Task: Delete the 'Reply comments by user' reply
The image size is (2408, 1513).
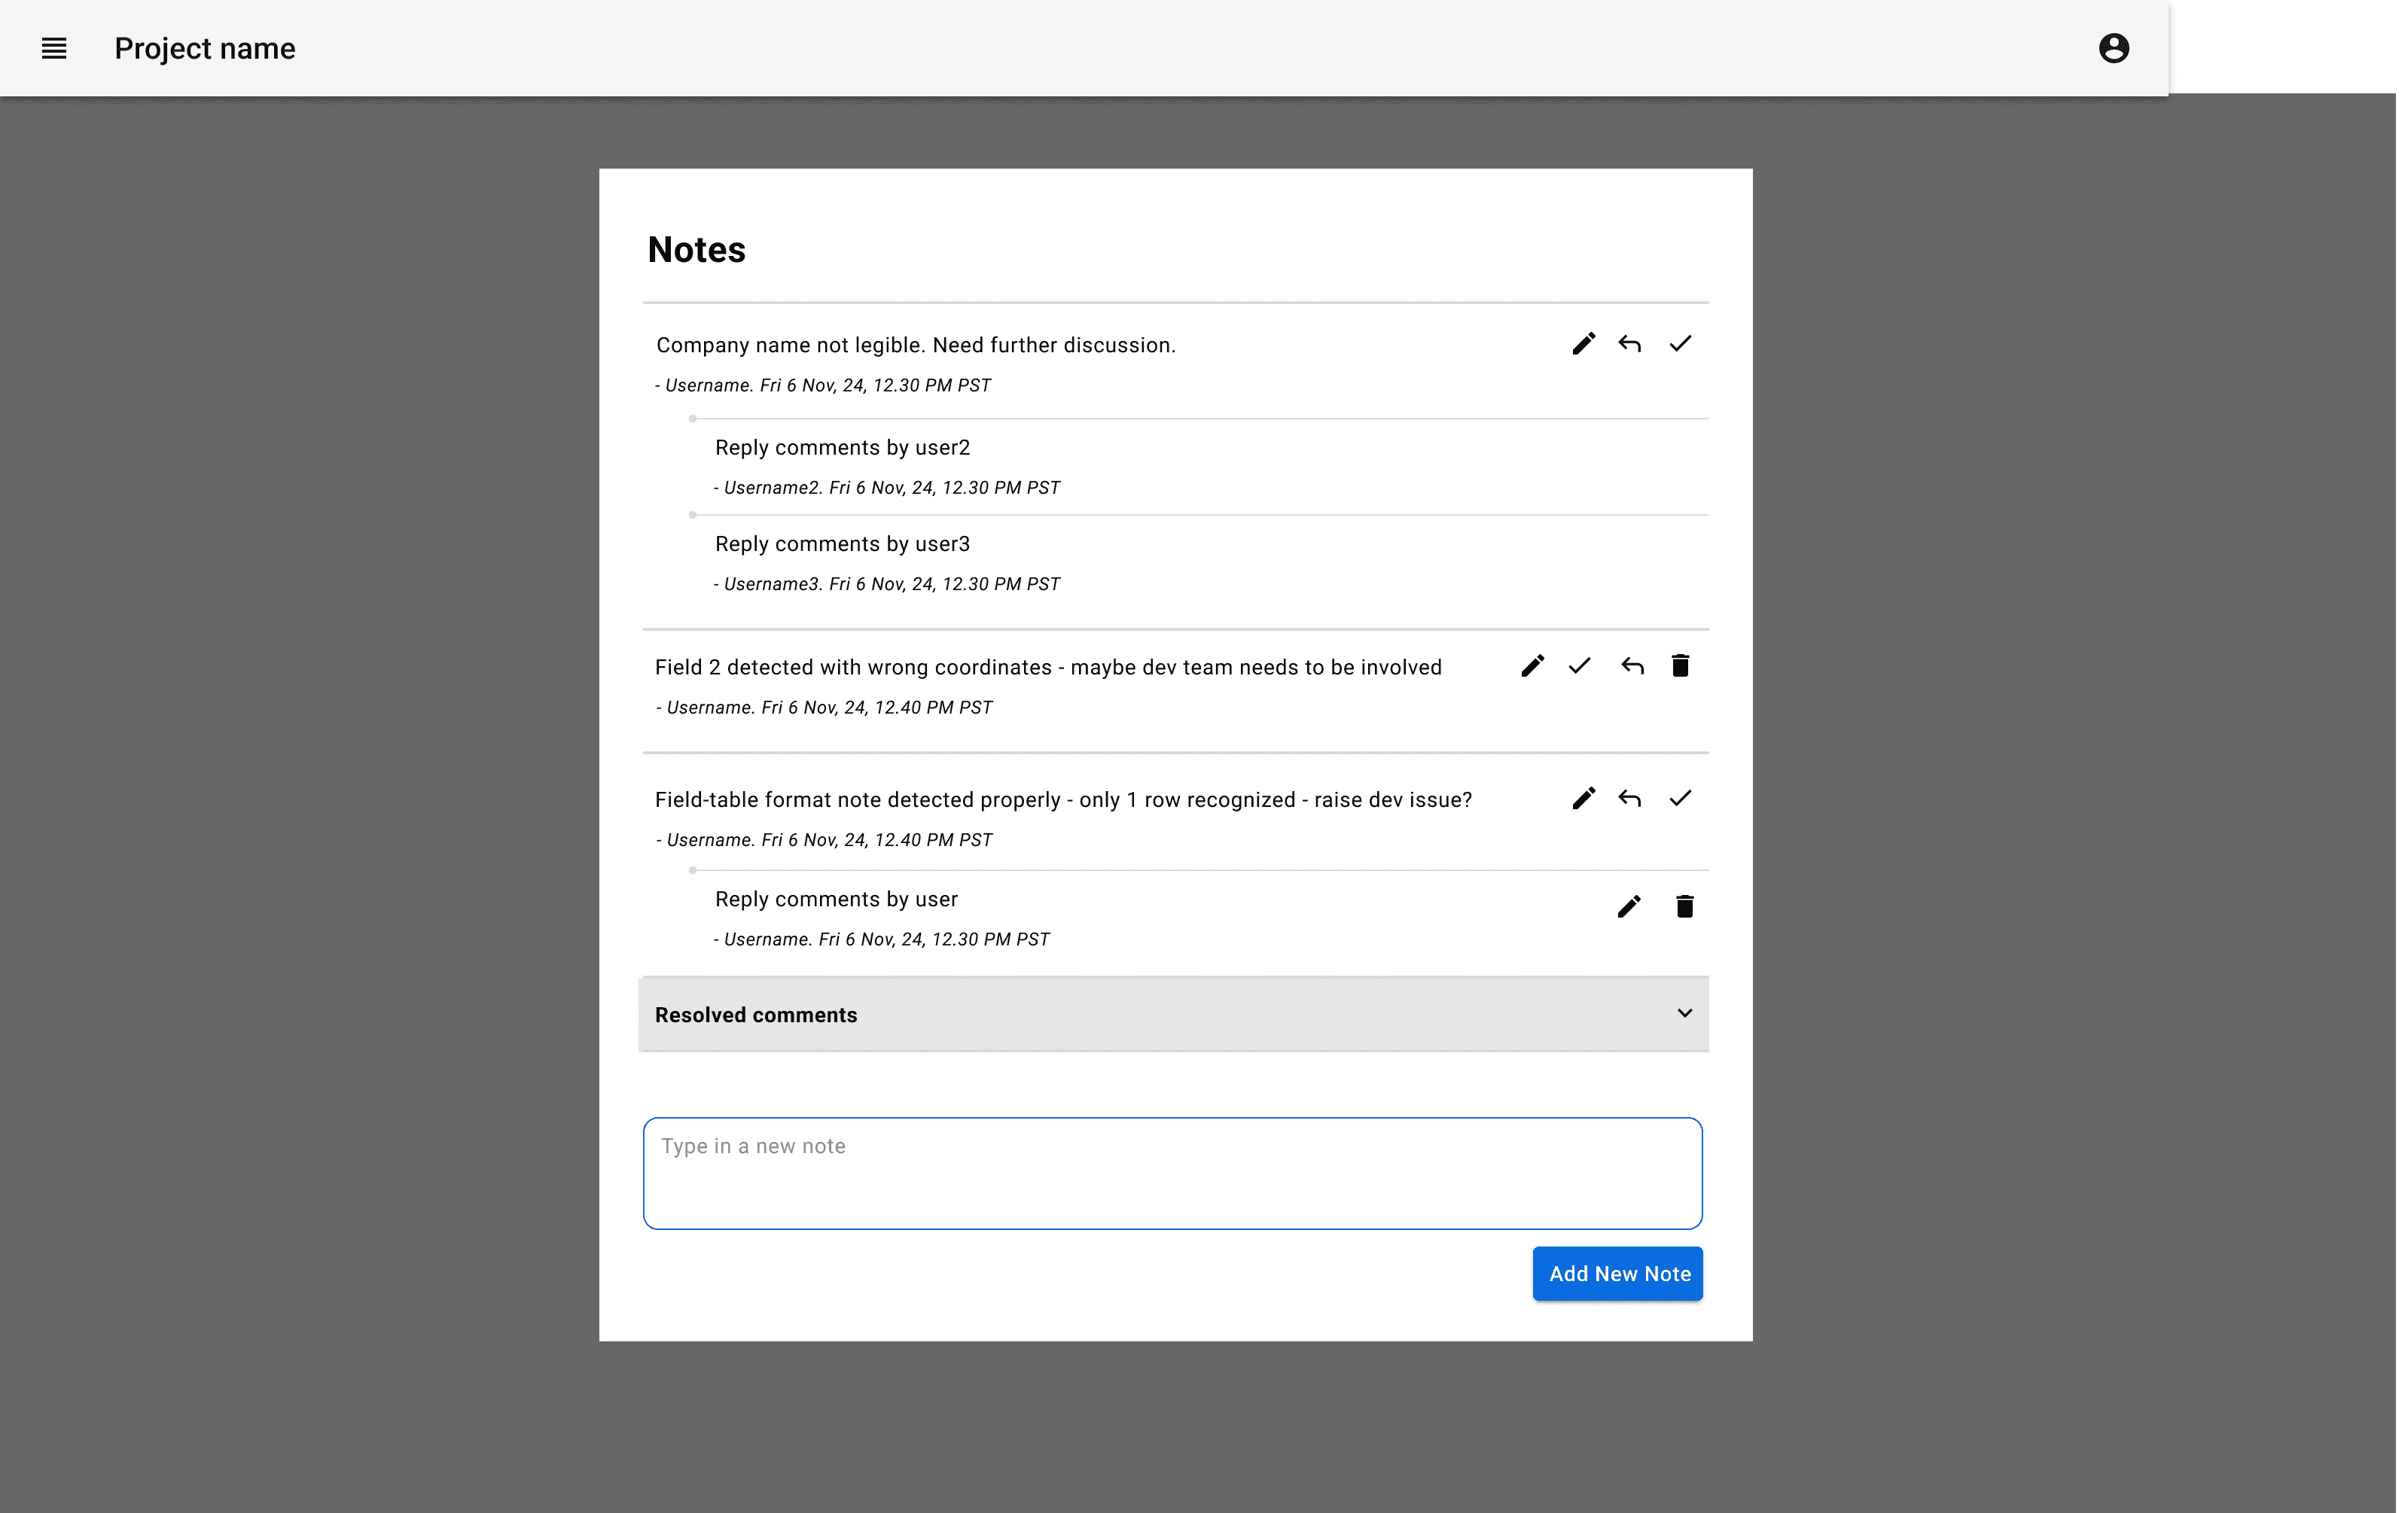Action: point(1684,907)
